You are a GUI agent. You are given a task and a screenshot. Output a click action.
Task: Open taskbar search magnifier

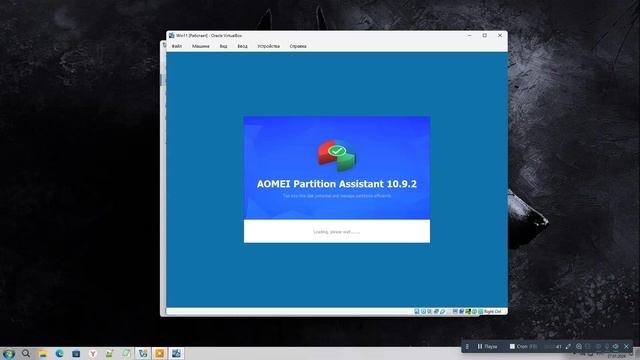26,353
